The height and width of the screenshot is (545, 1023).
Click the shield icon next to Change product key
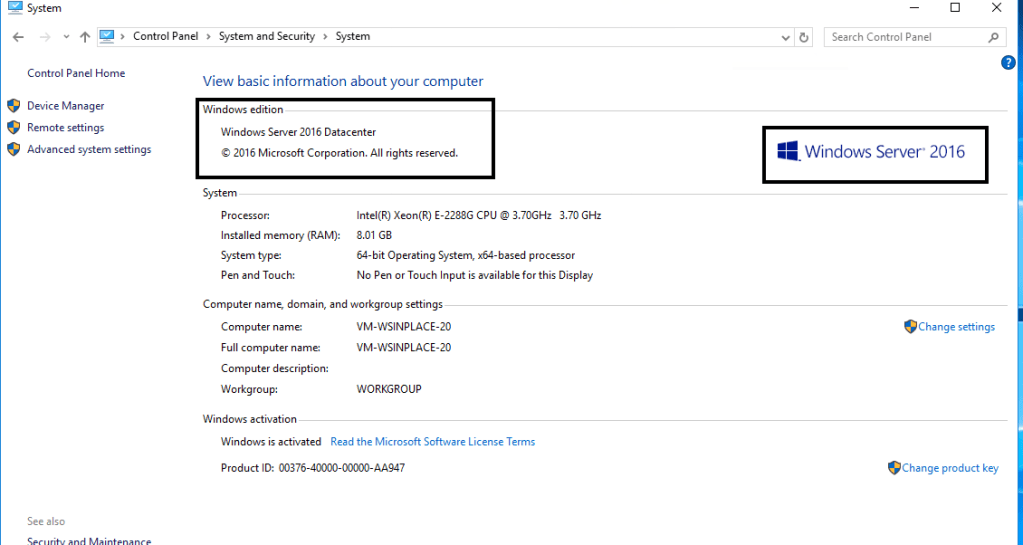[x=894, y=468]
